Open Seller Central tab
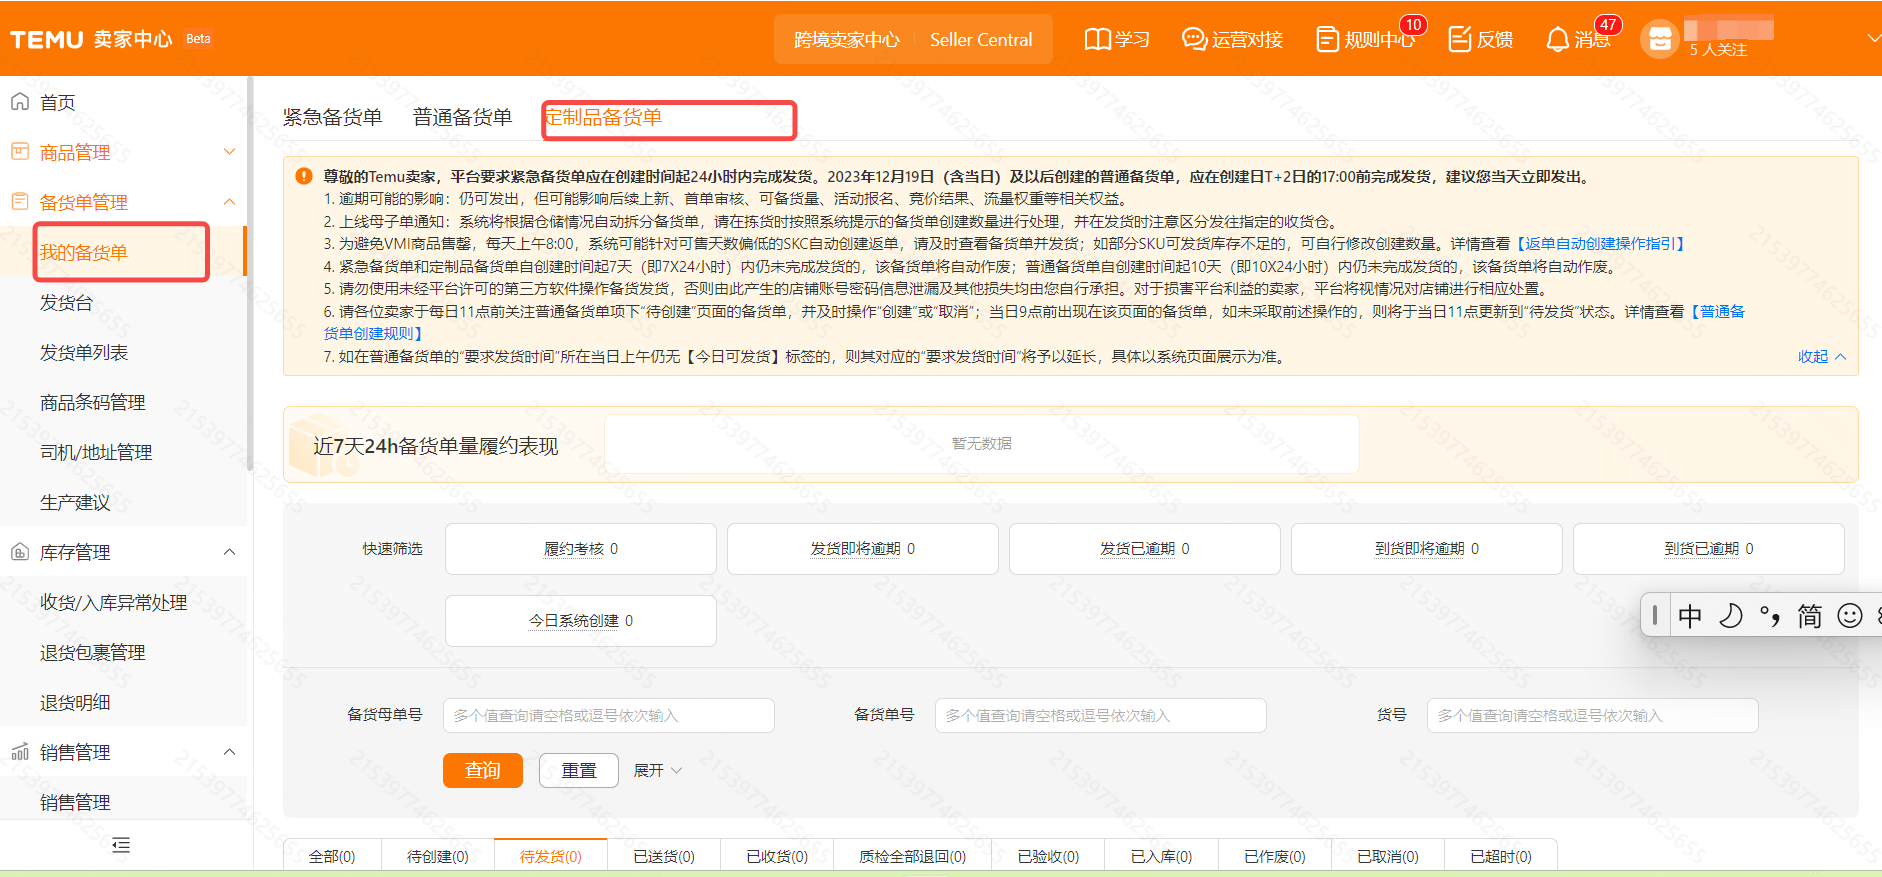The width and height of the screenshot is (1882, 877). (981, 39)
